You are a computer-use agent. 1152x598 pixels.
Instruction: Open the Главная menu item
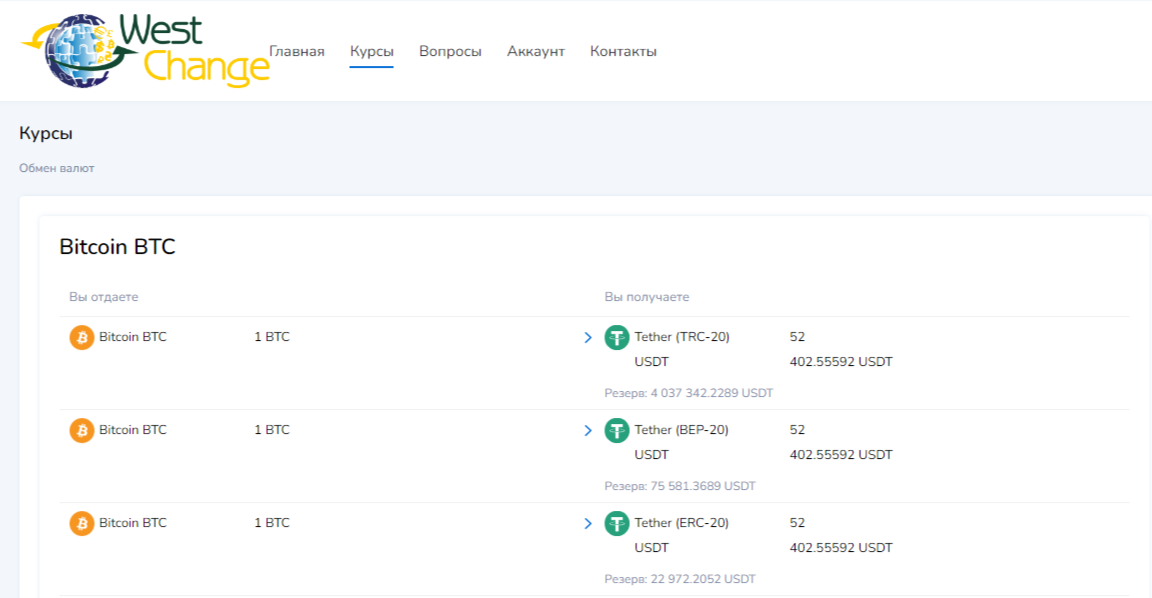pos(297,51)
